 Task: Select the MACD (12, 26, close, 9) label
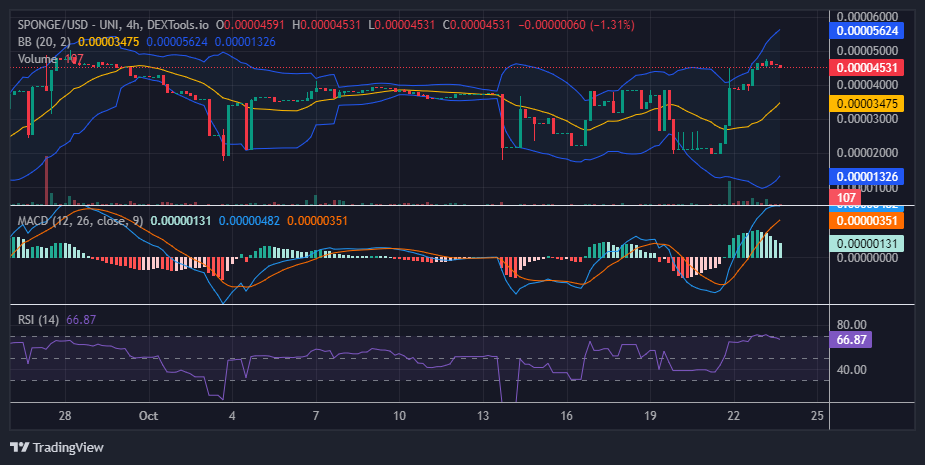(x=80, y=221)
